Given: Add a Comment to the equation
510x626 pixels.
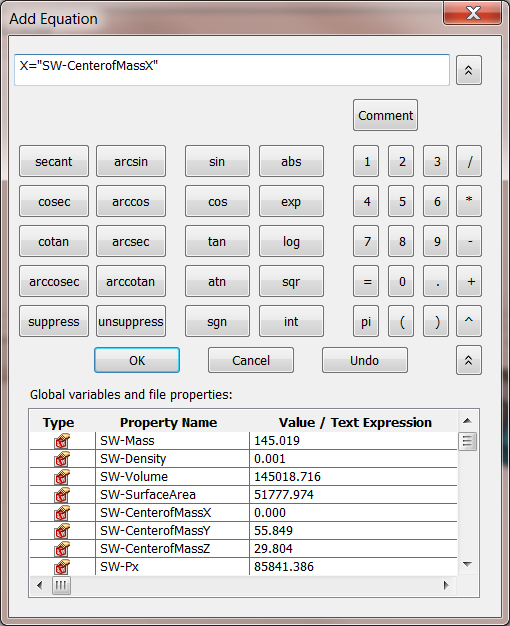Looking at the screenshot, I should point(385,115).
